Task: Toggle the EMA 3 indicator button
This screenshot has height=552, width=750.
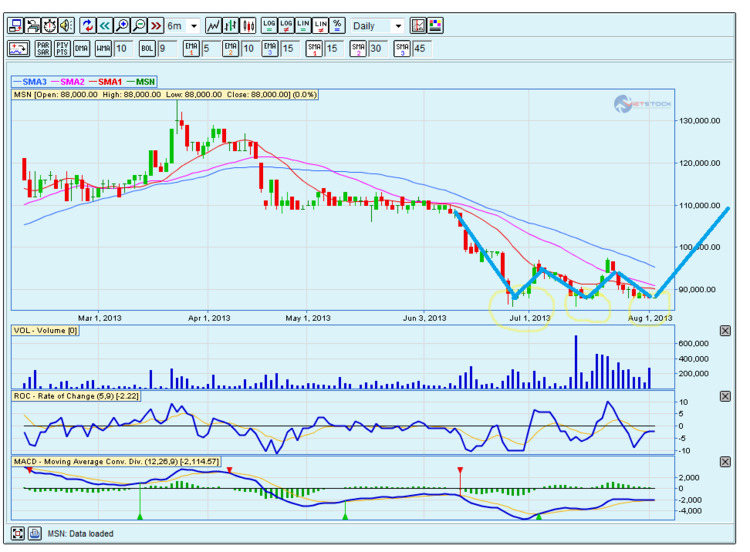Action: pyautogui.click(x=270, y=48)
